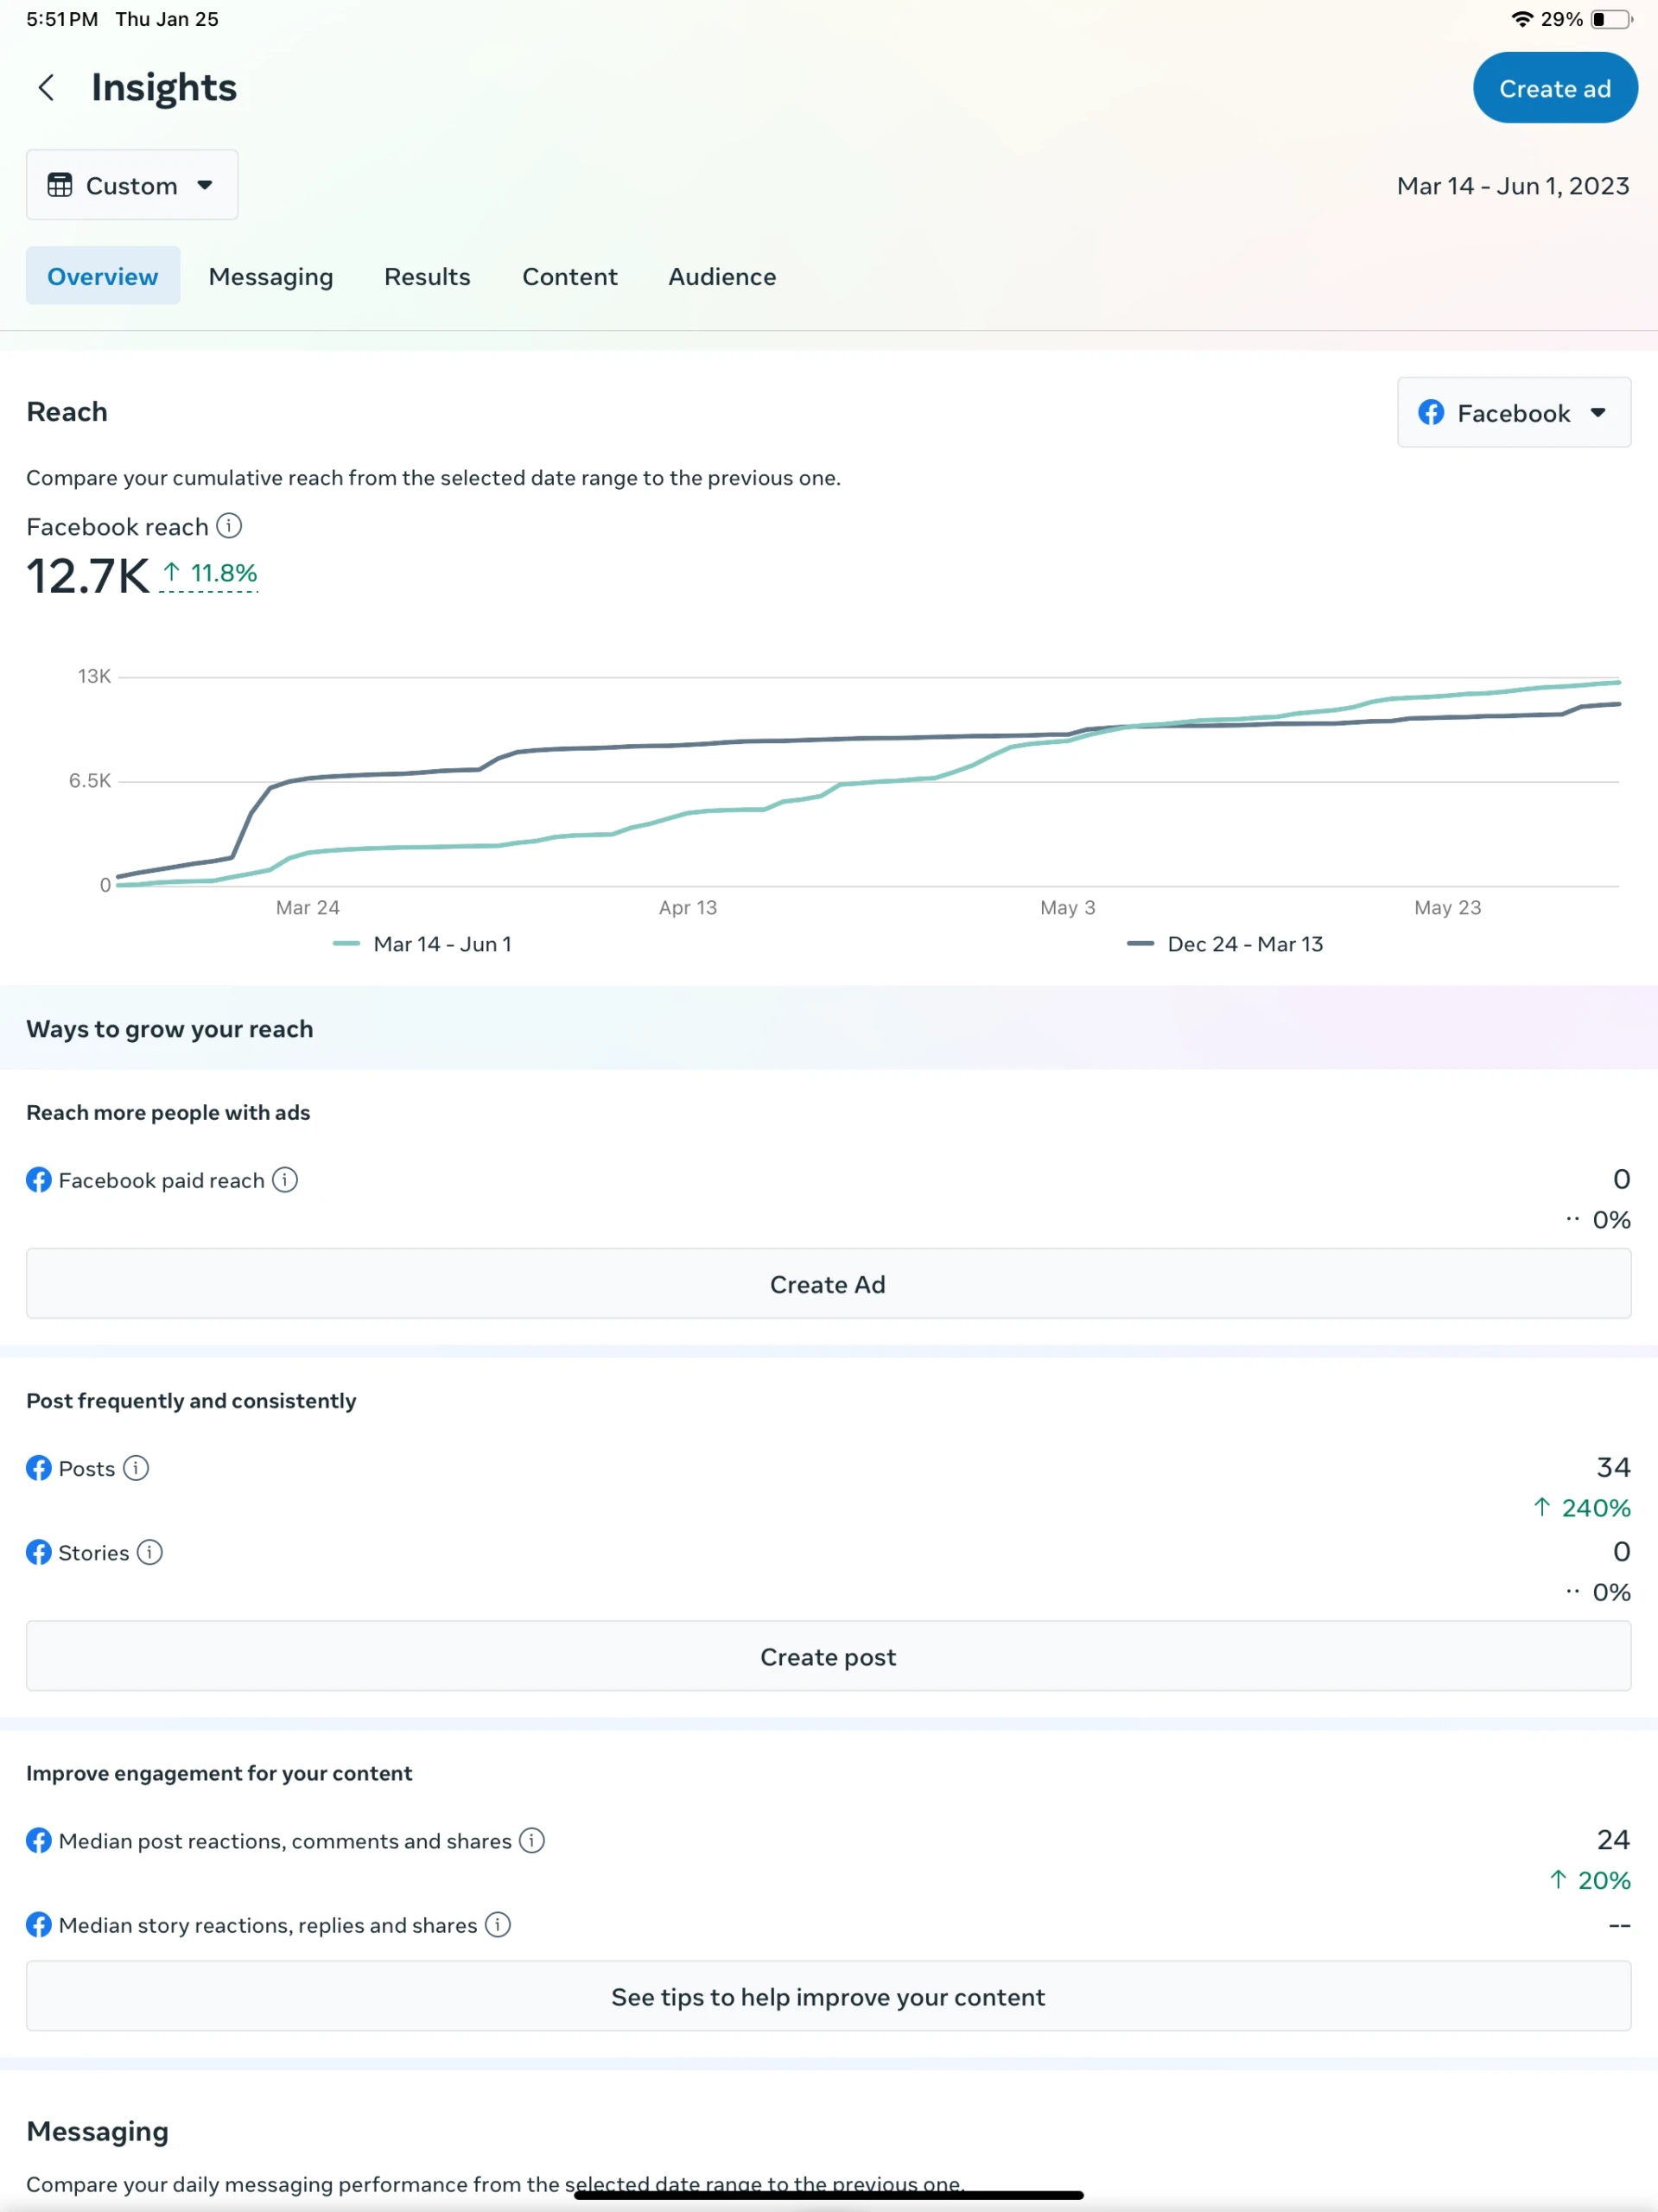Open info for median story reactions
Image resolution: width=1658 pixels, height=2212 pixels.
coord(498,1924)
